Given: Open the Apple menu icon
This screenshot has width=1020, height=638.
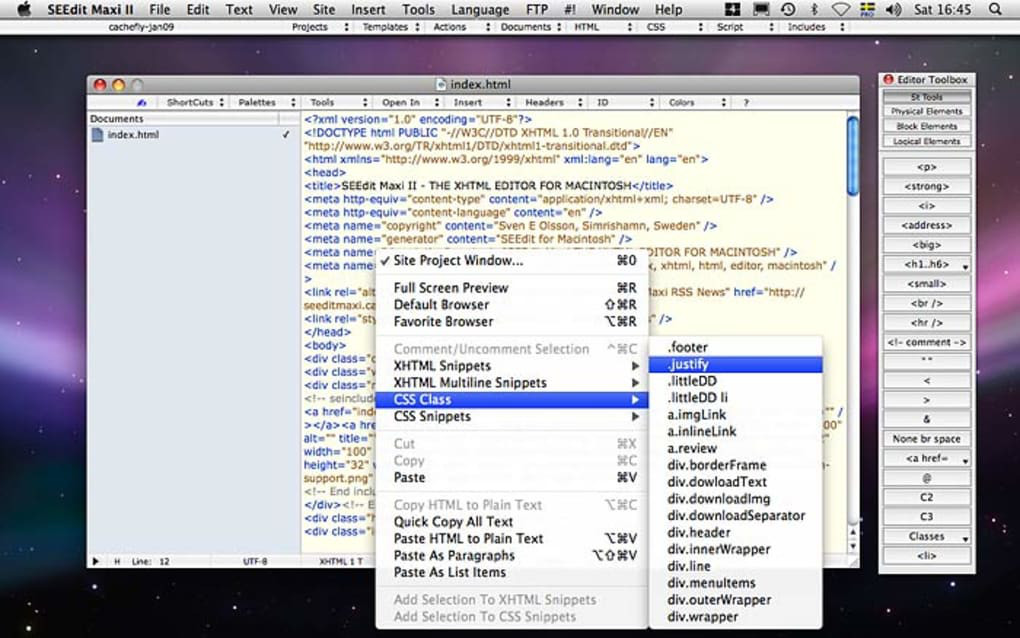Looking at the screenshot, I should (x=24, y=9).
